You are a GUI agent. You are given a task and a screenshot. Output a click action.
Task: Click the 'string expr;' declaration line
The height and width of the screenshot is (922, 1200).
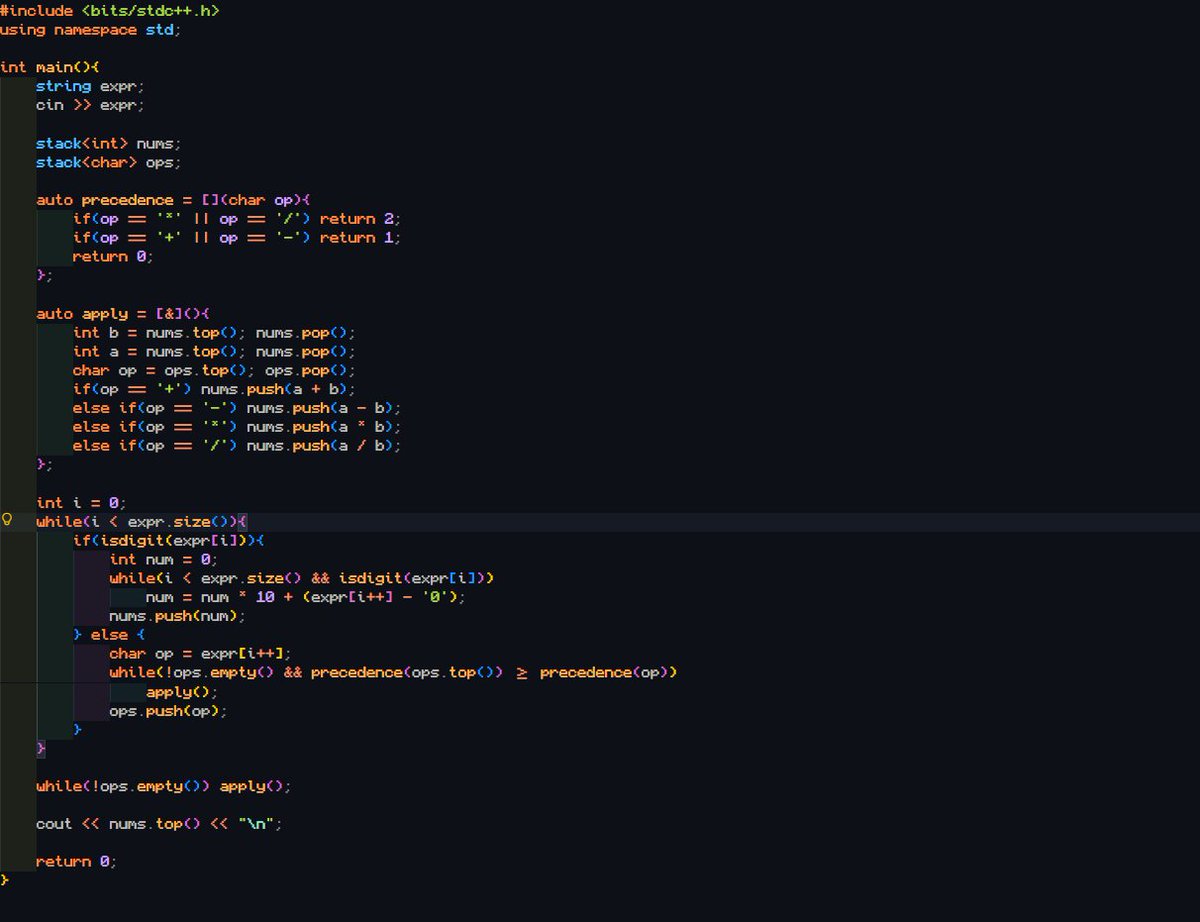click(91, 86)
